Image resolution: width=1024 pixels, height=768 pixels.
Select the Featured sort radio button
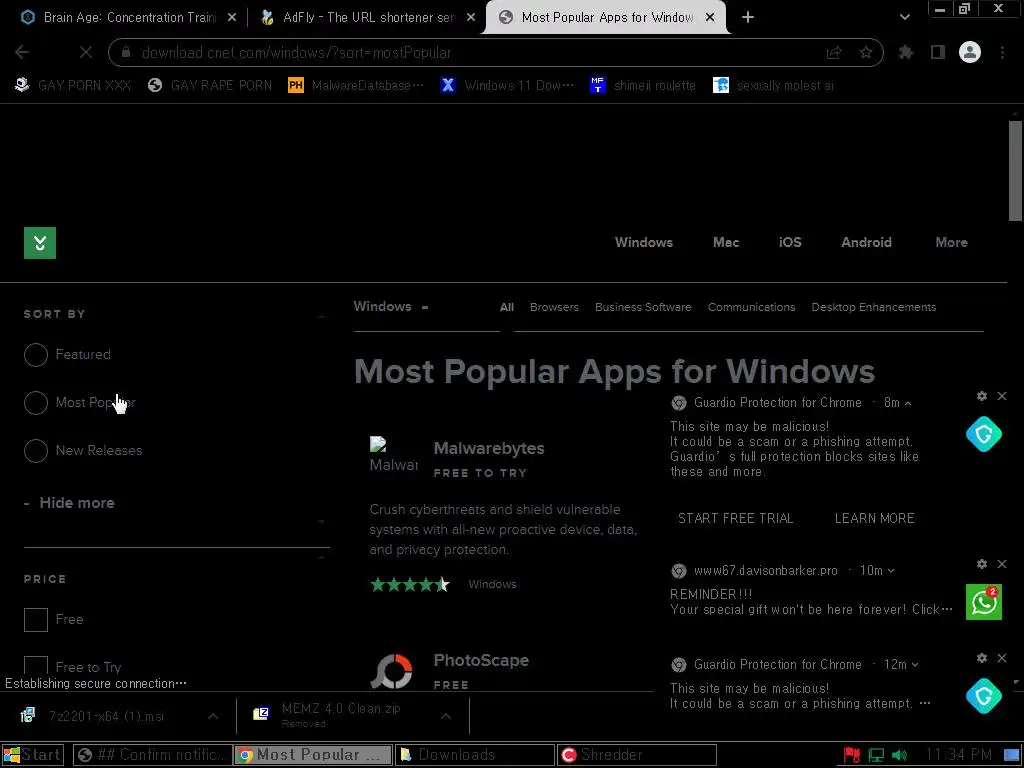click(36, 355)
